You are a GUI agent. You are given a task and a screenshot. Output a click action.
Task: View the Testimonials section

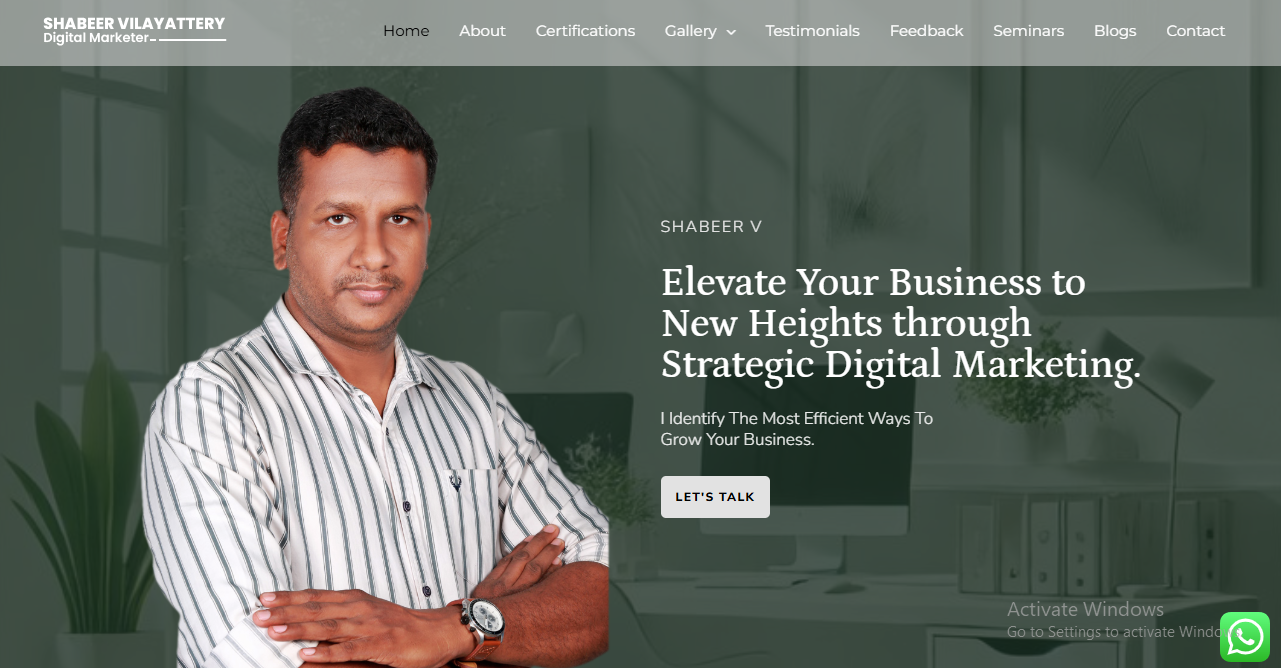click(812, 31)
